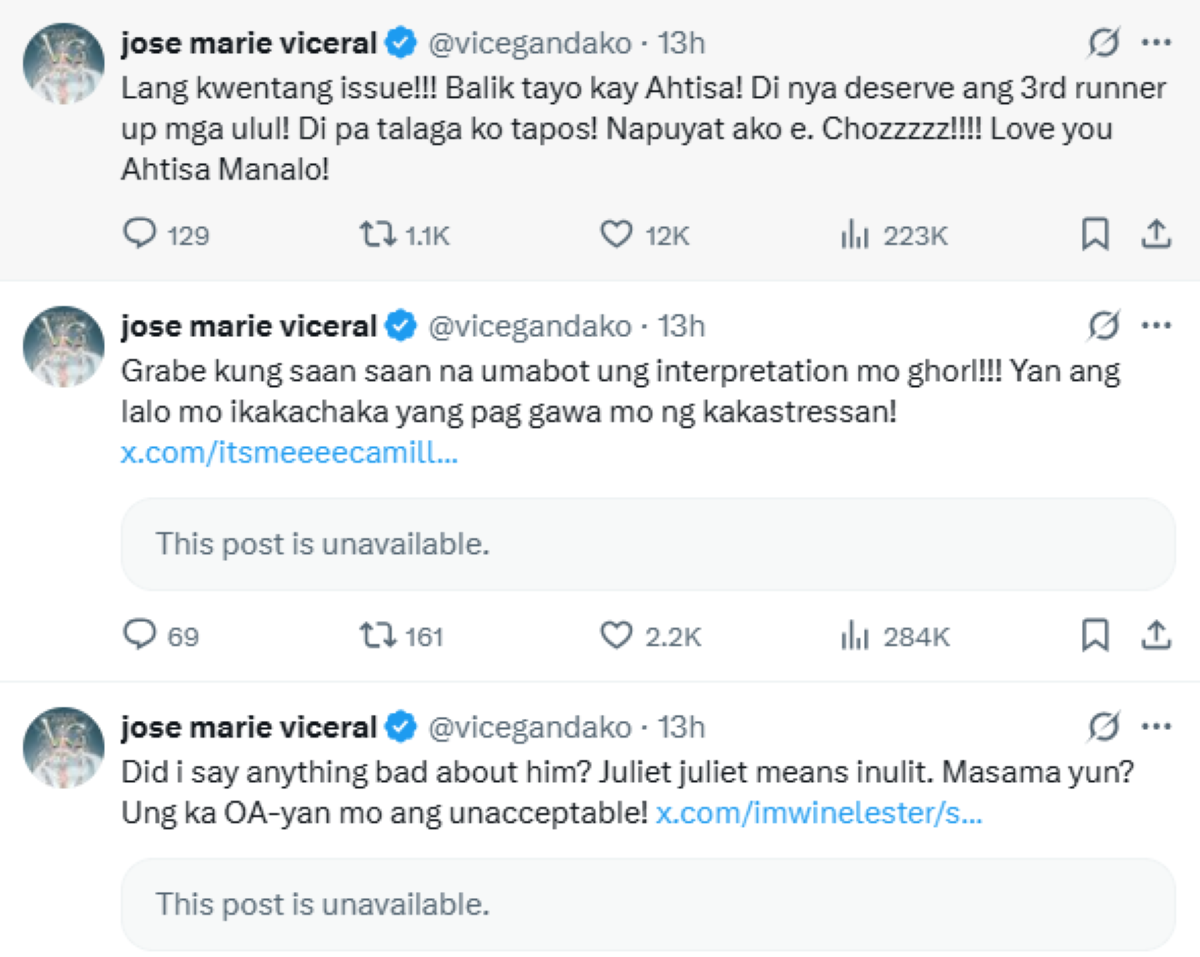The height and width of the screenshot is (957, 1200).
Task: Reply to the post with 69 comments
Action: point(137,635)
